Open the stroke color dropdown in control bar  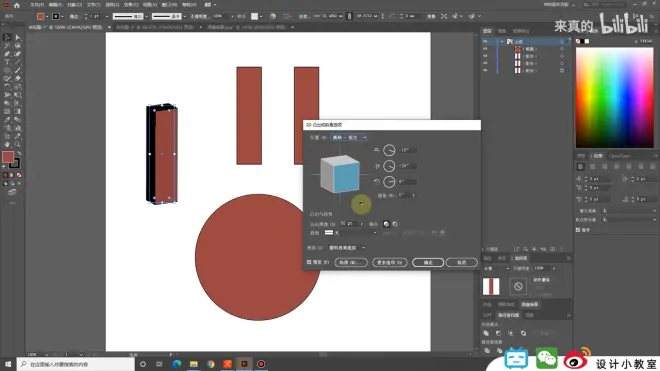tap(62, 16)
